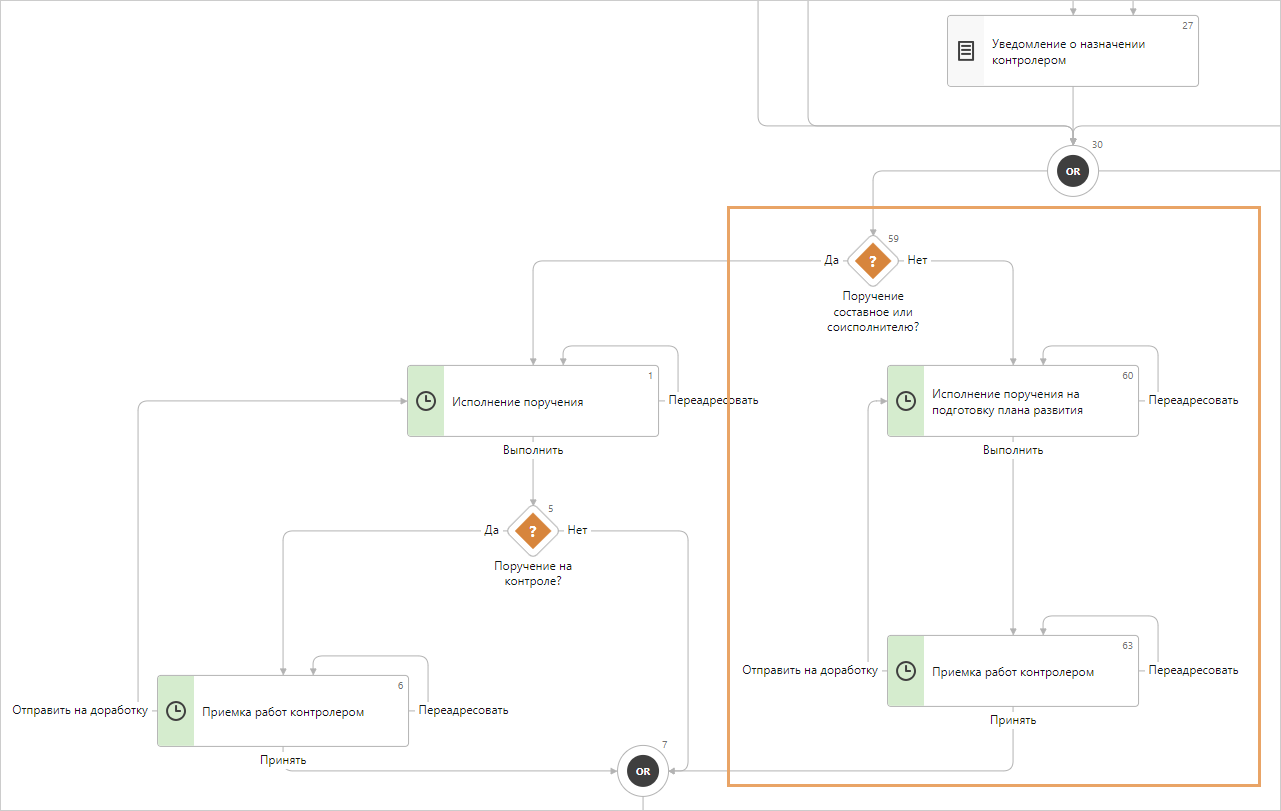
Task: Select the OR gateway numbered 30
Action: (1072, 172)
